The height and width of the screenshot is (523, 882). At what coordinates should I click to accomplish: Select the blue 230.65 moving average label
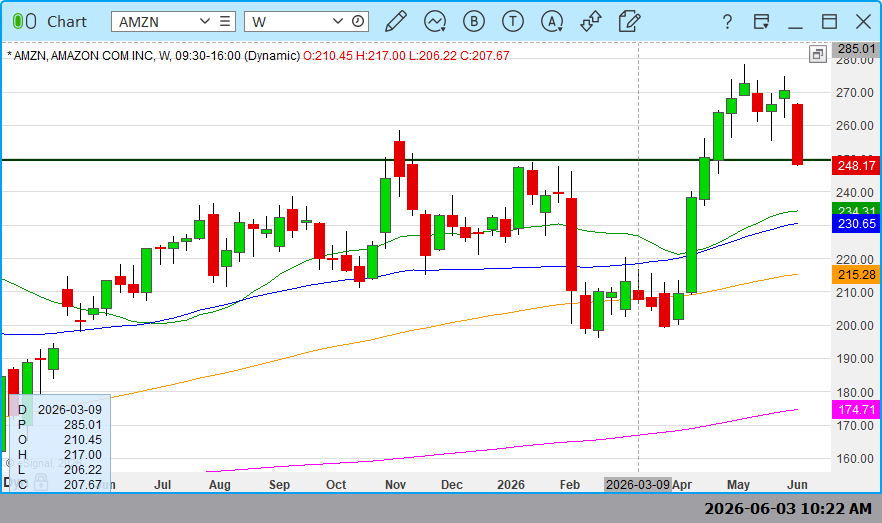(856, 224)
